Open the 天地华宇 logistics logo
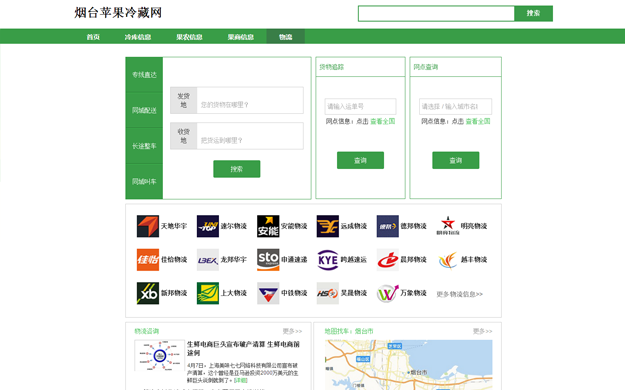Screen dimensions: 625x390 148,226
